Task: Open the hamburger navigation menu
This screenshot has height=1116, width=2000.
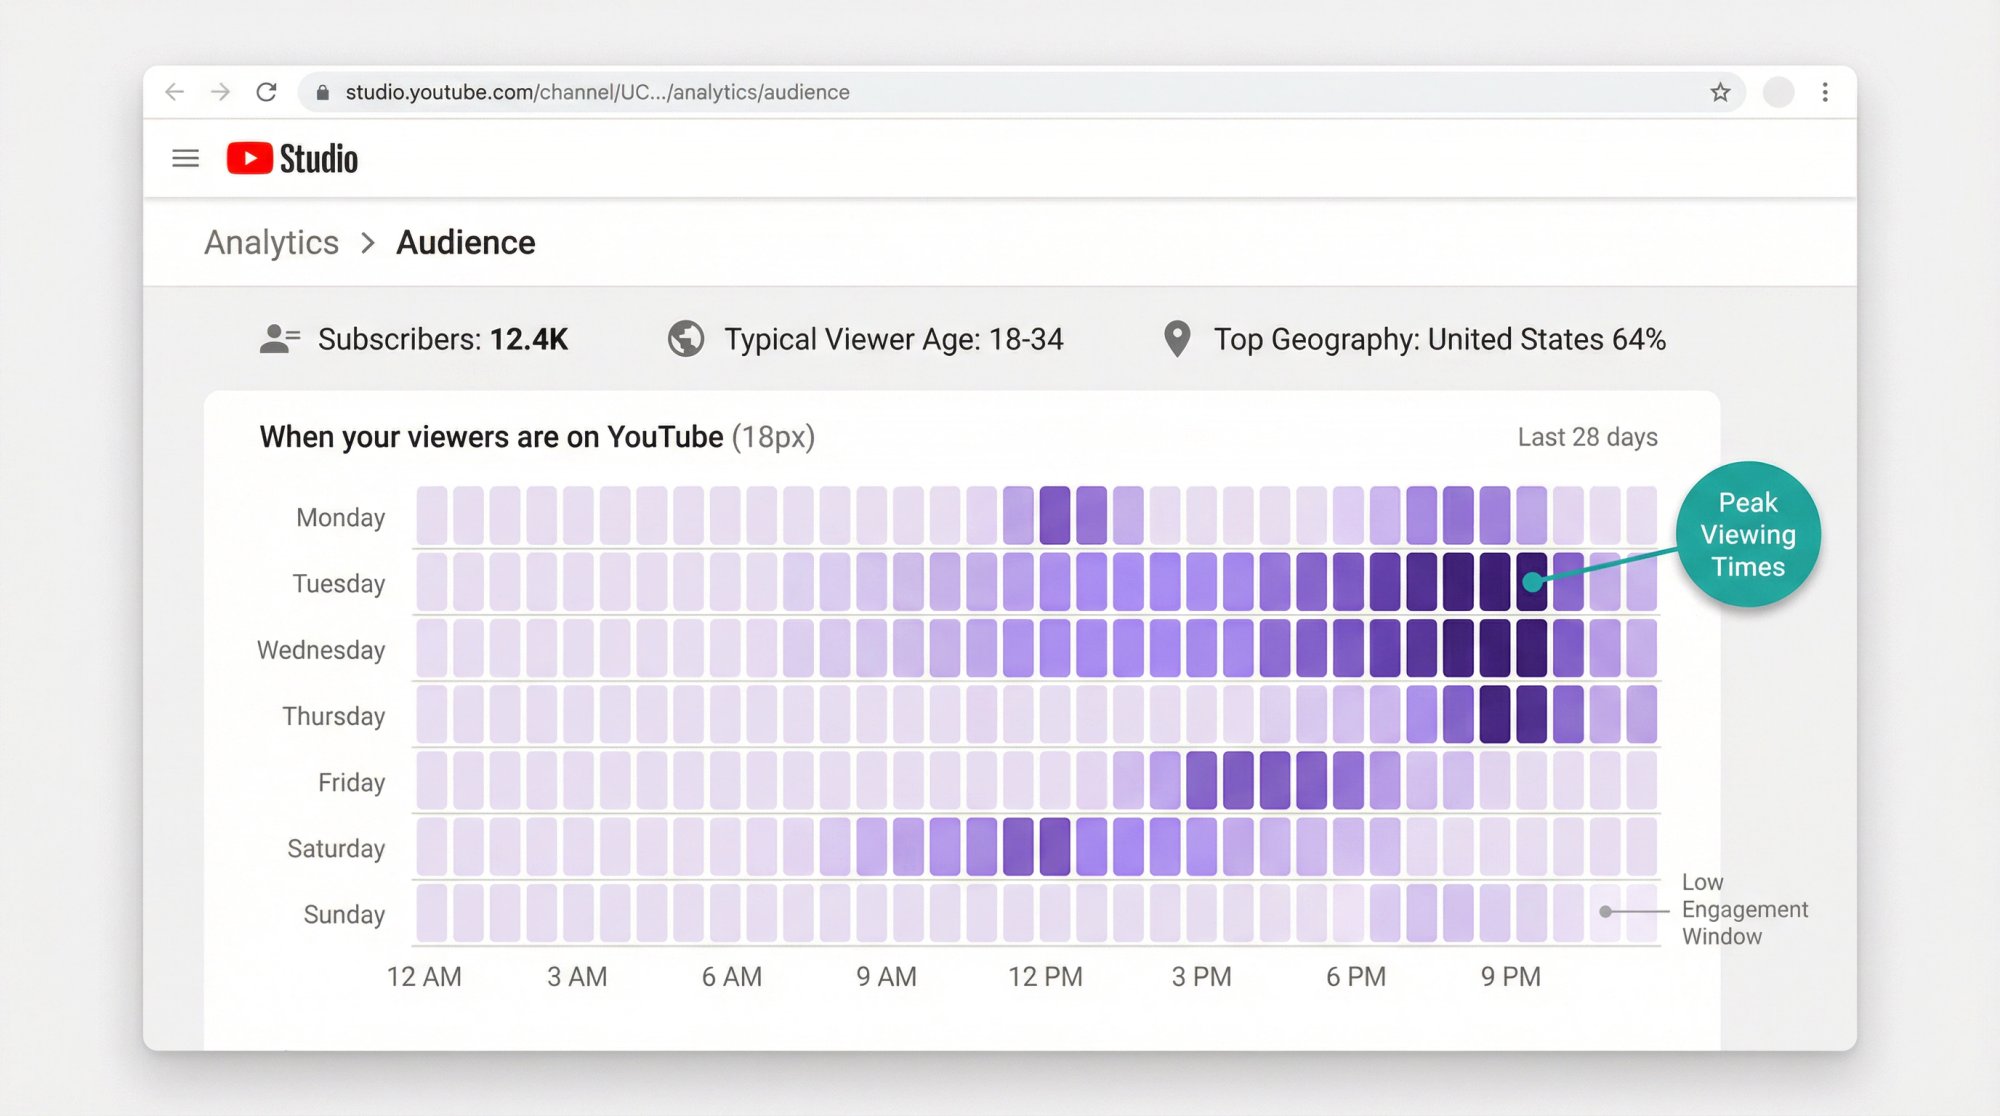Action: click(x=185, y=158)
